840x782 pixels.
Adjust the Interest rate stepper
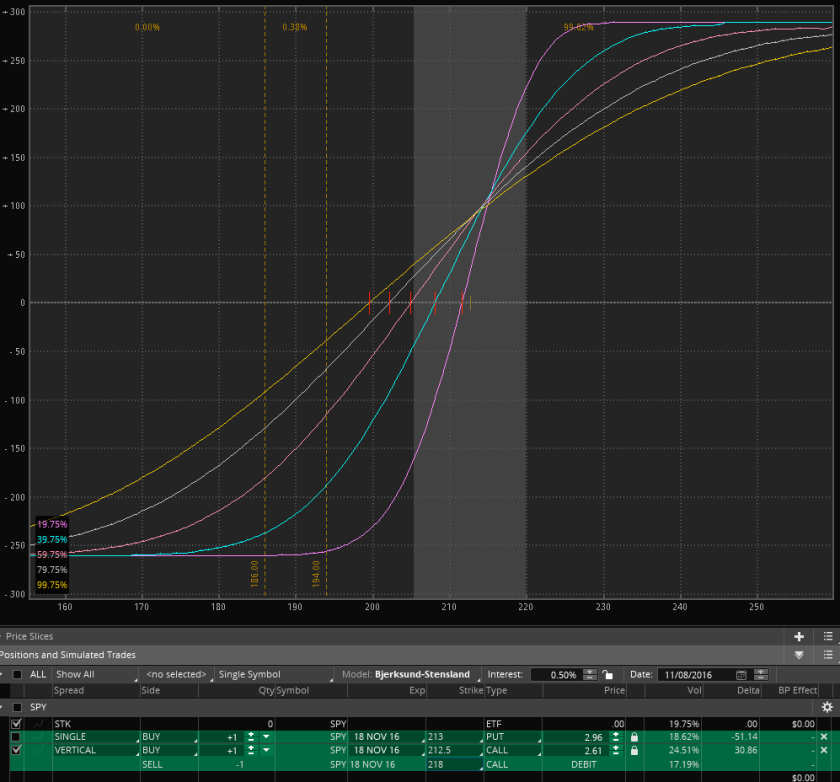tap(590, 675)
